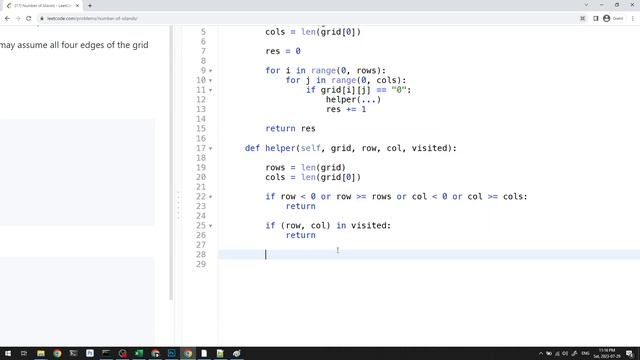Close the Number of Islands tab
This screenshot has height=360, width=640.
pyautogui.click(x=78, y=6)
